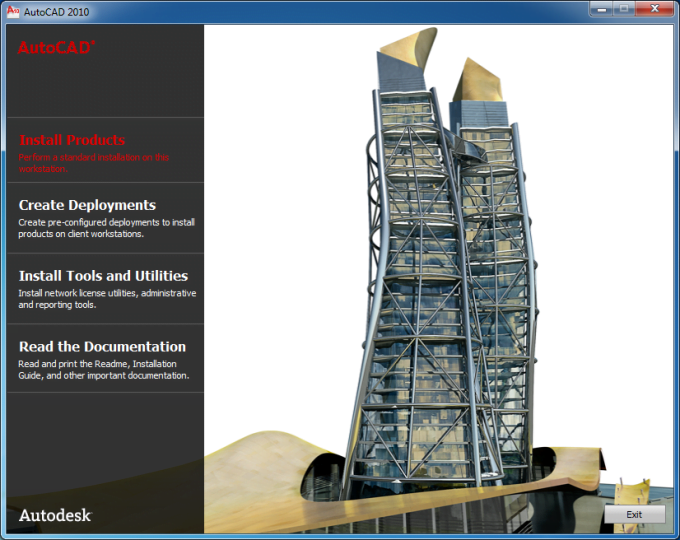680x540 pixels.
Task: Click 'Install network license utilities' description text
Action: [x=107, y=299]
